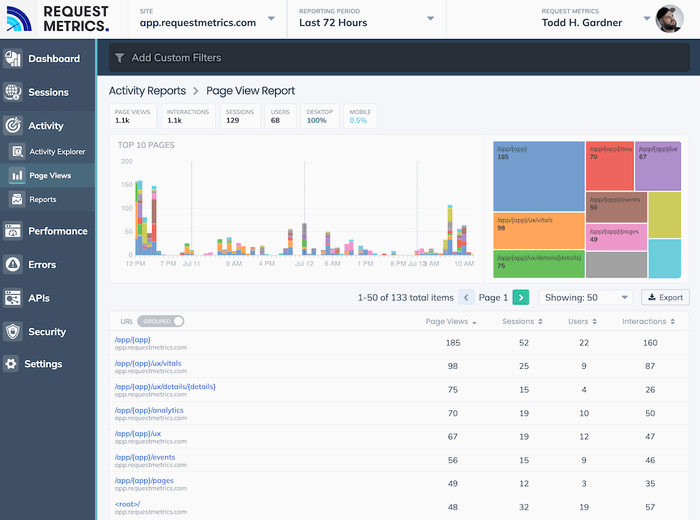Open the <root>/ table link
This screenshot has height=520, width=700.
point(127,504)
